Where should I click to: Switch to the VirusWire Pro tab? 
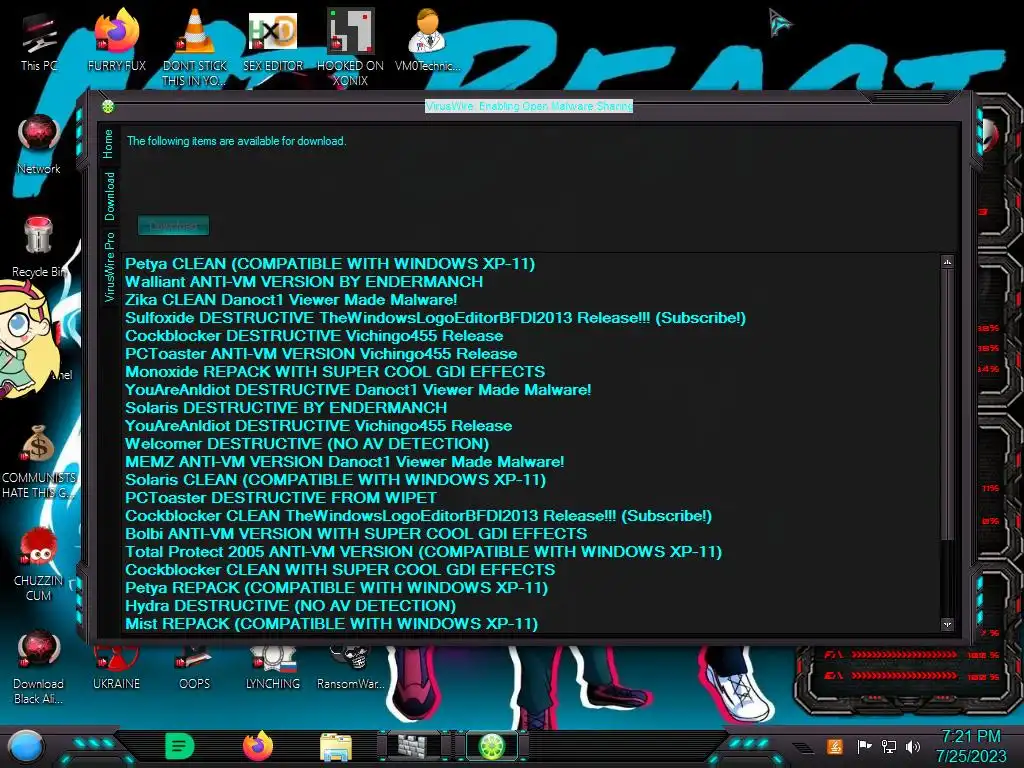[x=109, y=266]
